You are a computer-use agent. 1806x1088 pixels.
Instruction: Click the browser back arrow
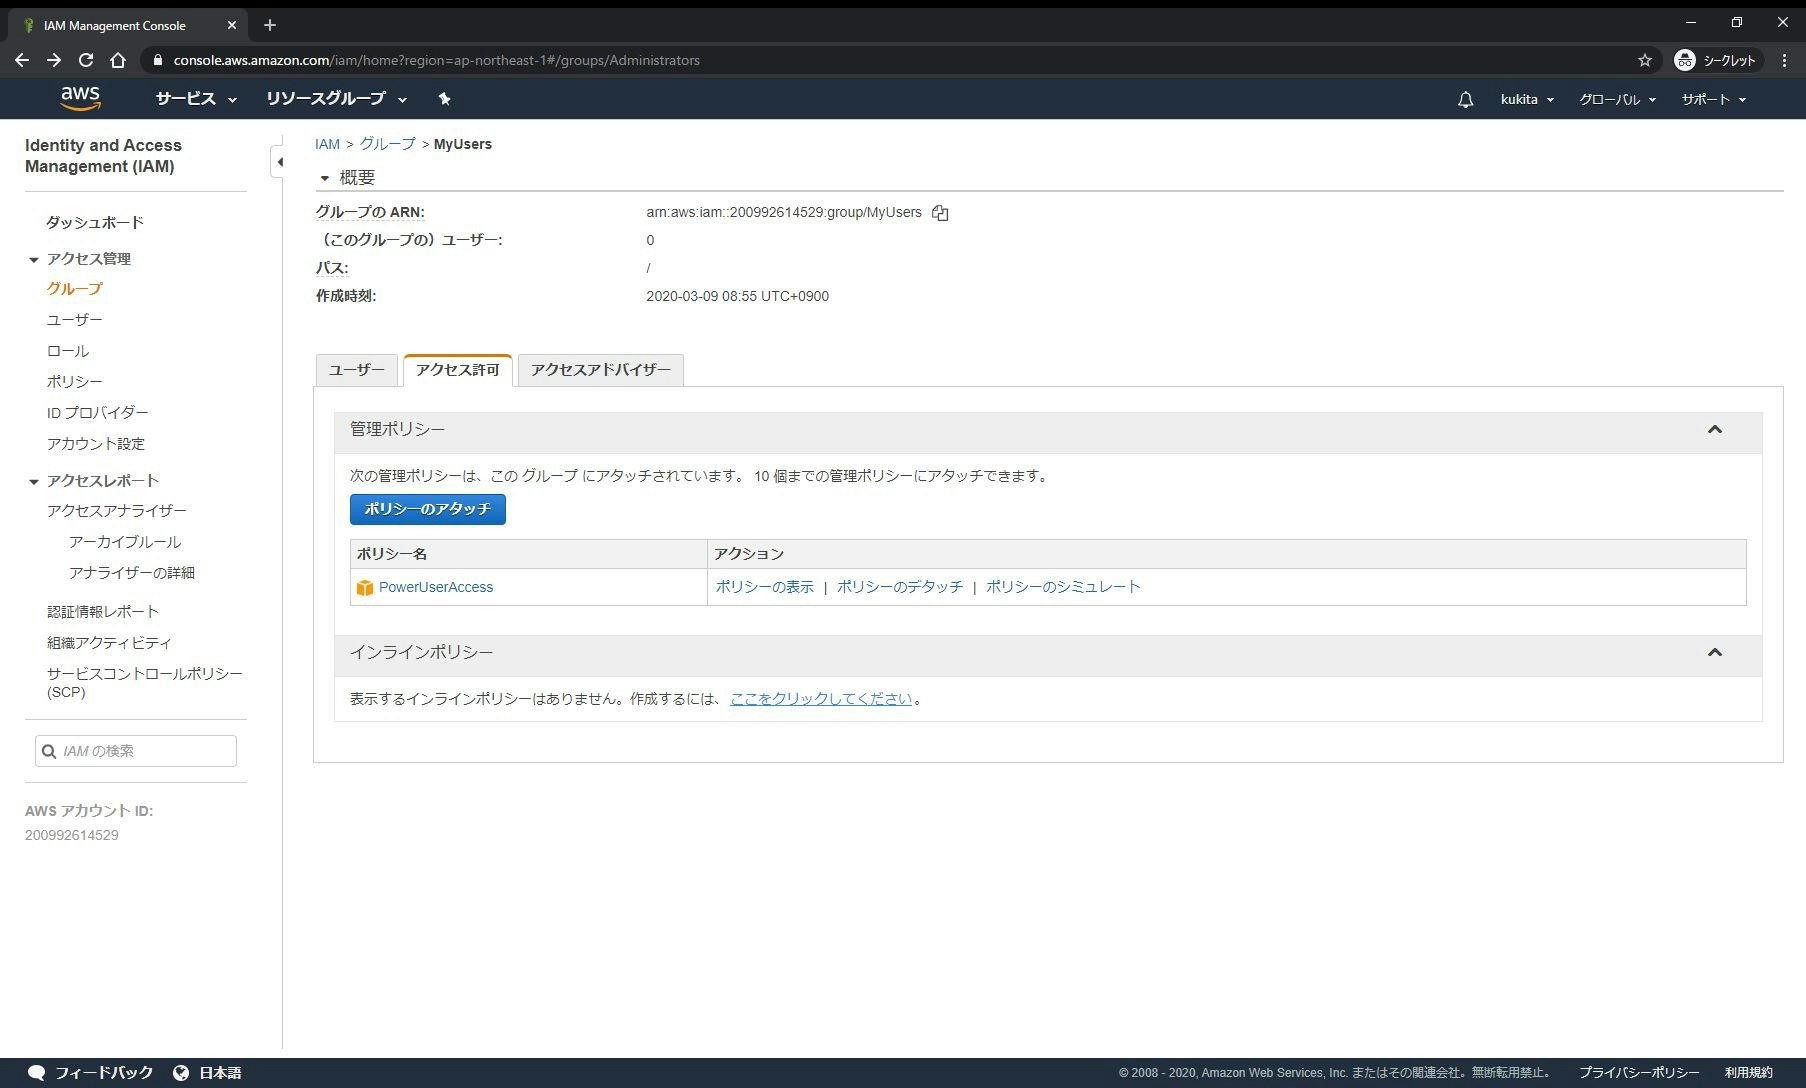pyautogui.click(x=22, y=60)
